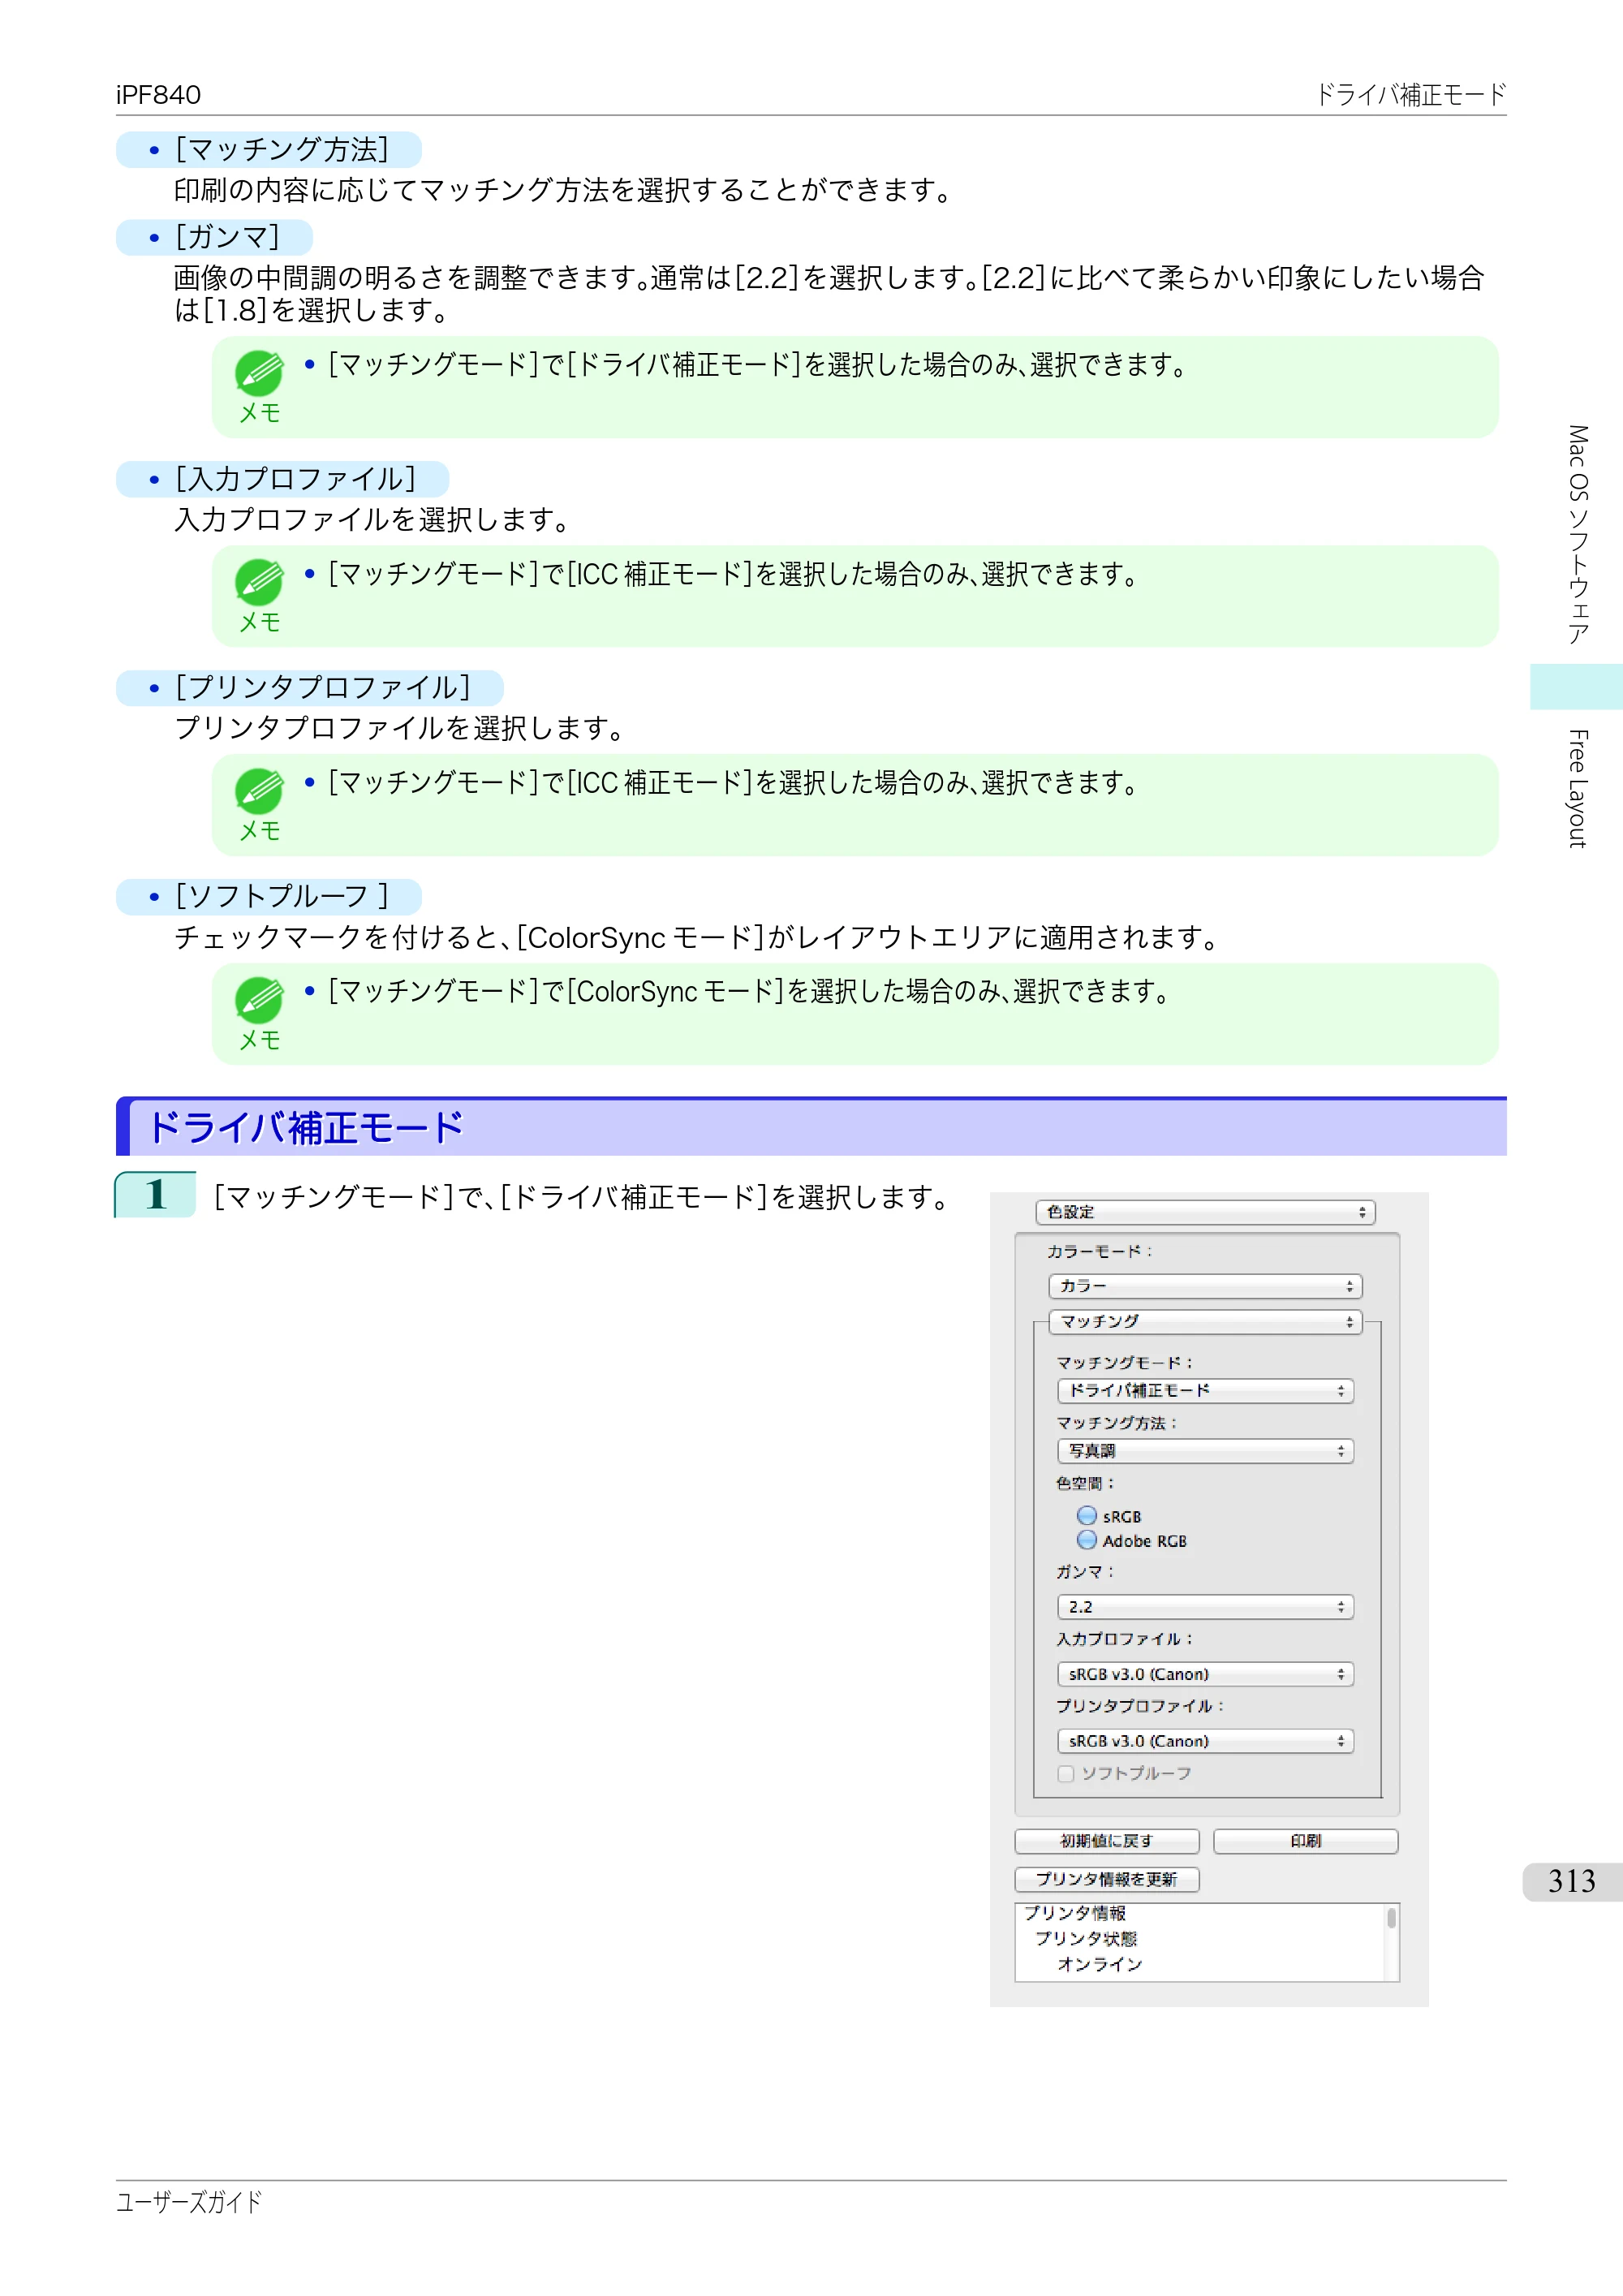Click the page number 313
Image resolution: width=1623 pixels, height=2296 pixels.
pos(1572,1881)
